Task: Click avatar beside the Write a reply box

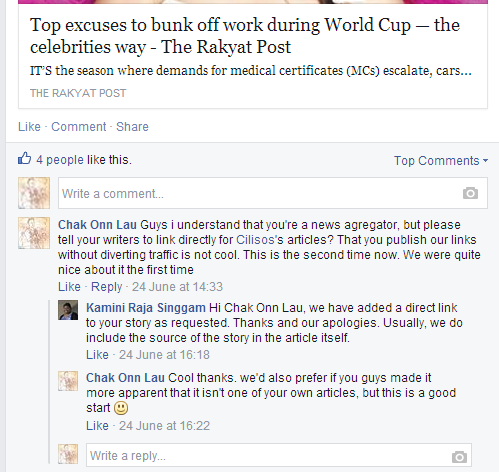Action: pos(68,454)
